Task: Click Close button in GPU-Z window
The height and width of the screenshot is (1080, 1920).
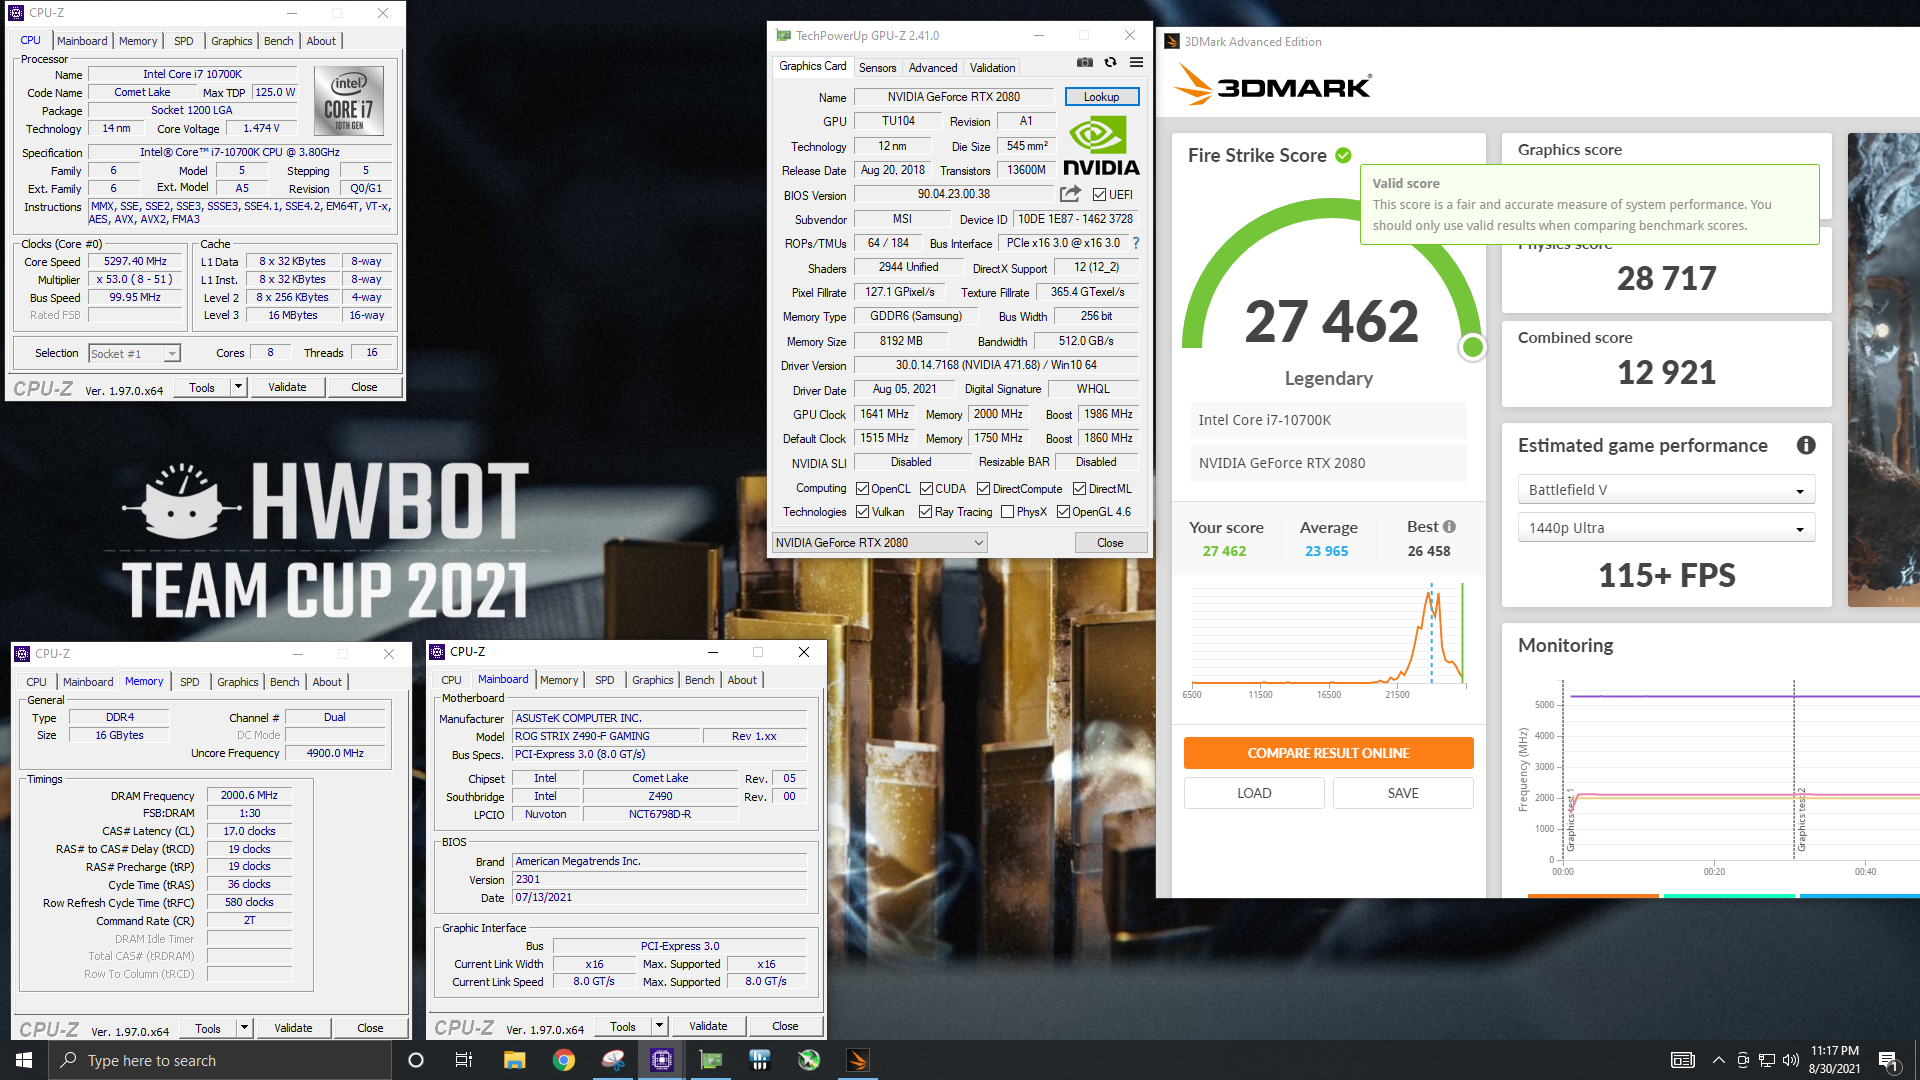Action: point(1110,543)
